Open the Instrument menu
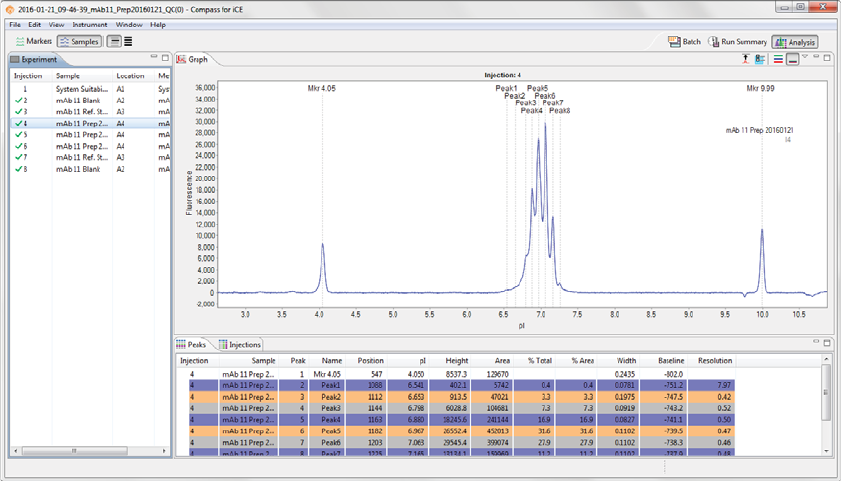Image resolution: width=841 pixels, height=481 pixels. pyautogui.click(x=90, y=24)
